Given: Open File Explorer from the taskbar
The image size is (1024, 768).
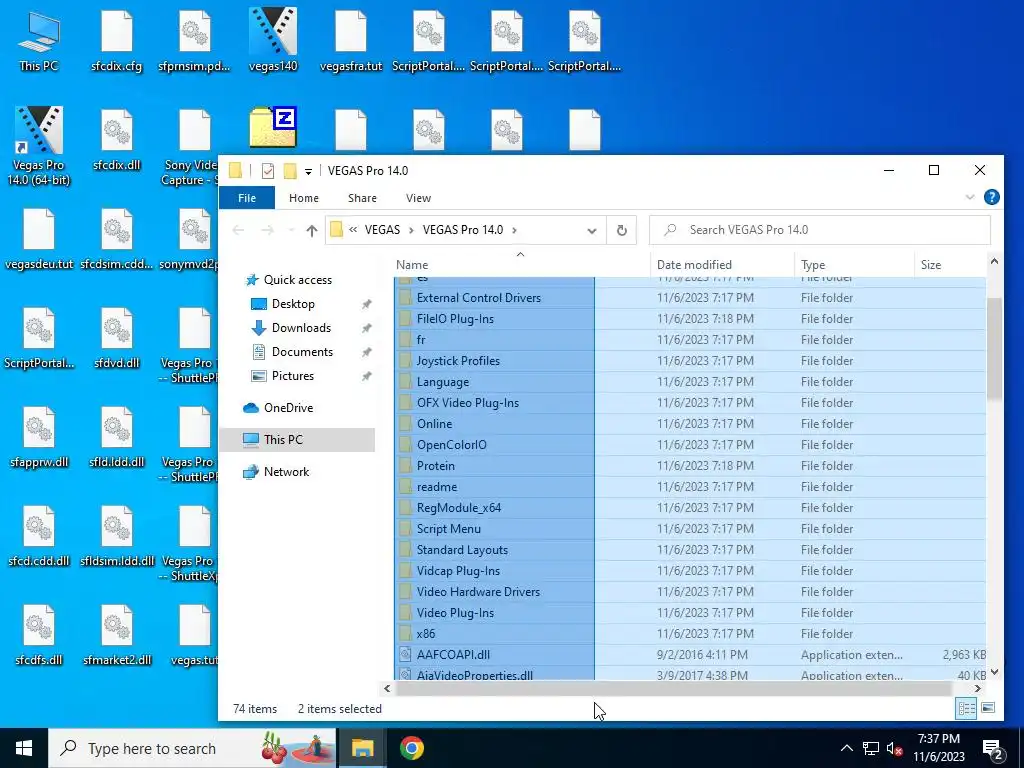Looking at the screenshot, I should tap(362, 748).
